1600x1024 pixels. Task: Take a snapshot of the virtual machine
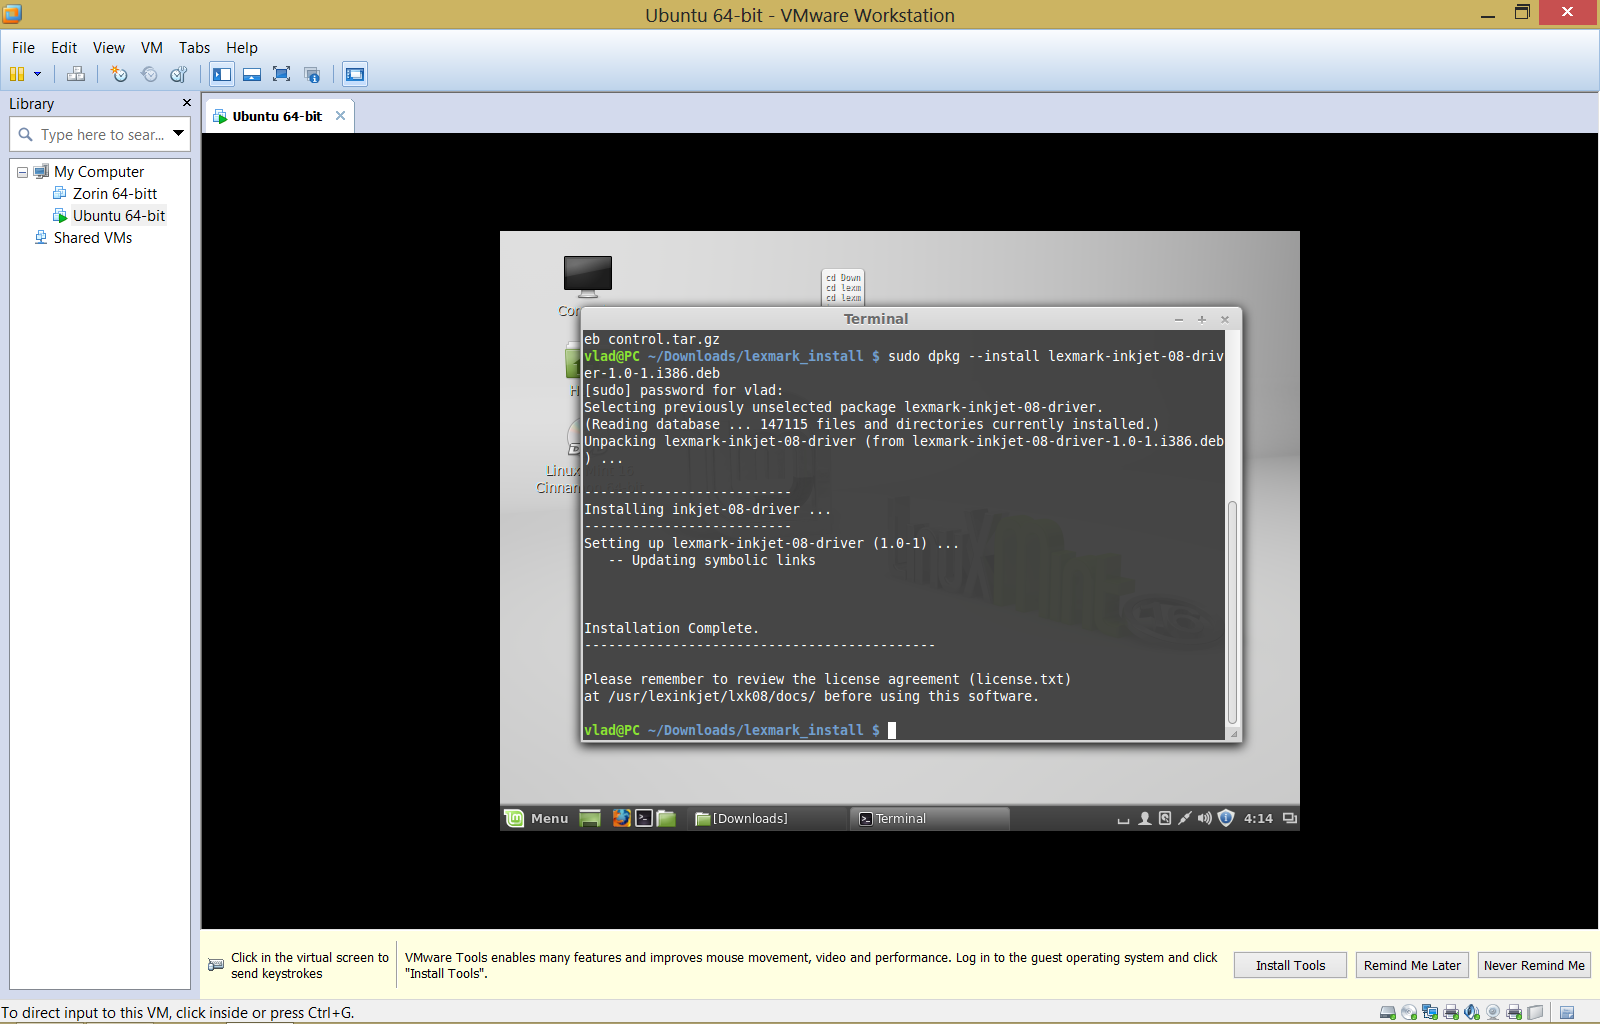click(x=119, y=74)
